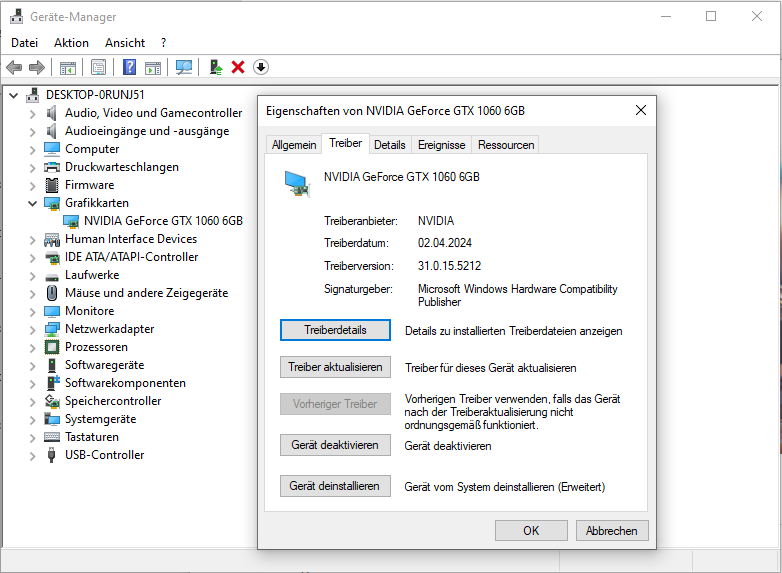
Task: Click the Druckwarteschlangen printer icon
Action: click(x=52, y=167)
